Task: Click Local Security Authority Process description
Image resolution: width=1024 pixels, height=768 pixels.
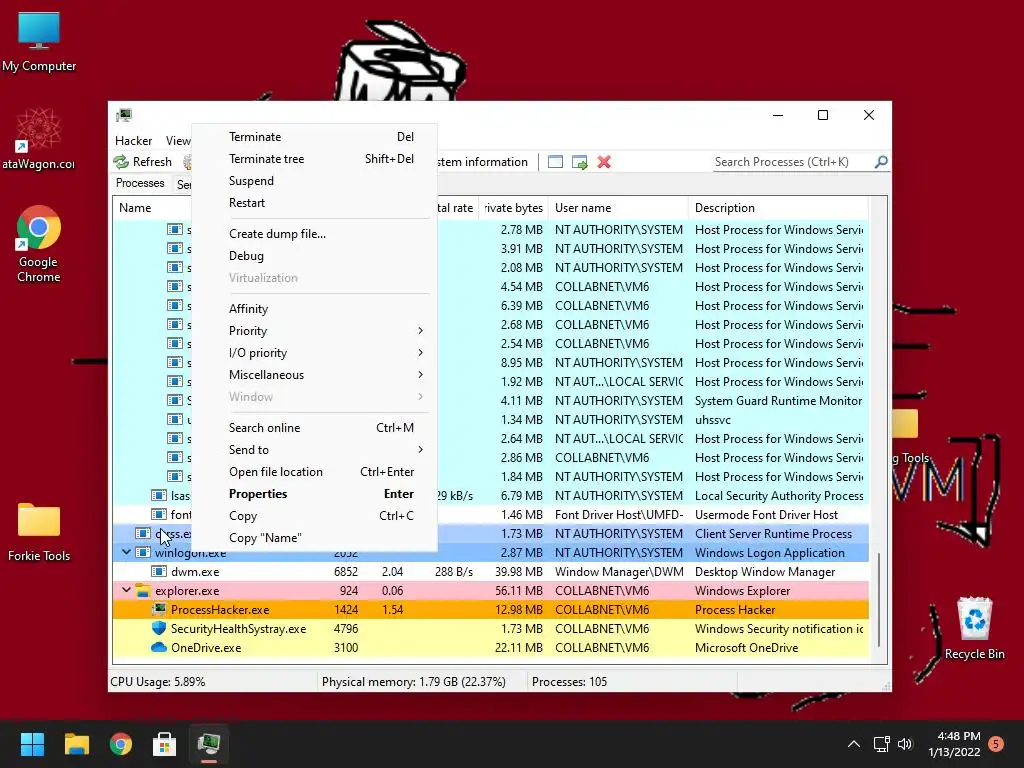Action: 779,496
